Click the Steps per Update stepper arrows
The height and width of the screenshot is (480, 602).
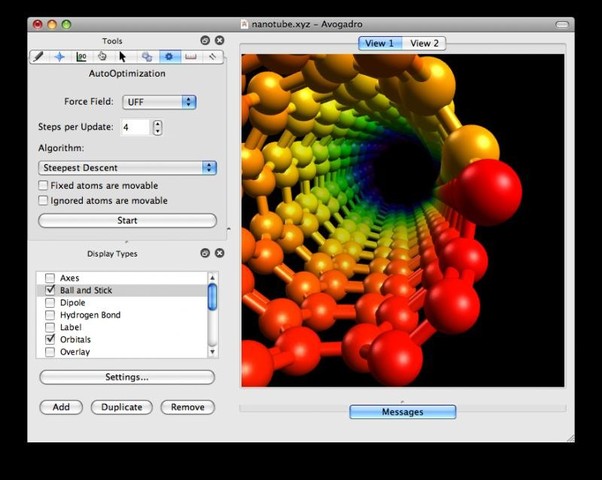click(157, 127)
